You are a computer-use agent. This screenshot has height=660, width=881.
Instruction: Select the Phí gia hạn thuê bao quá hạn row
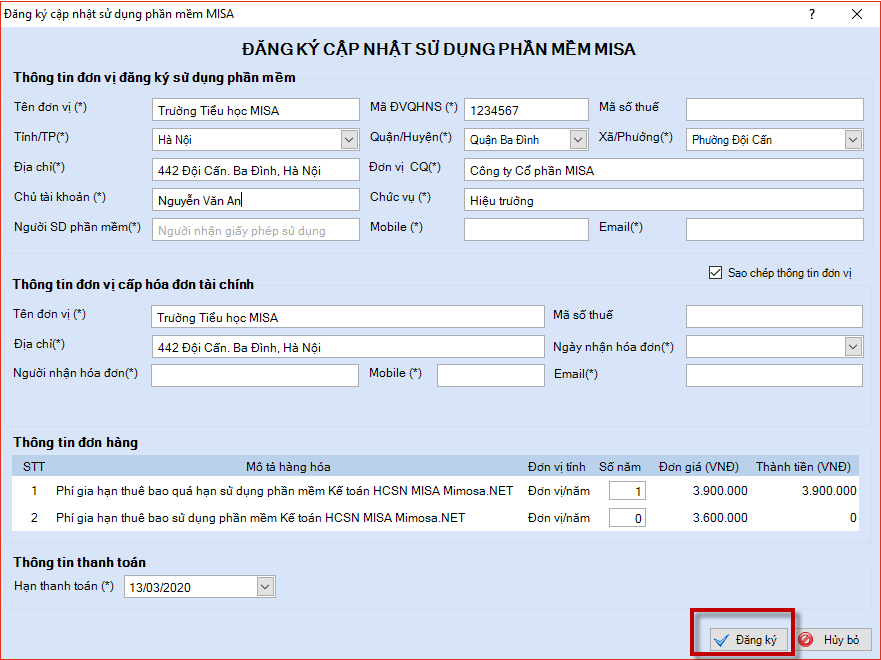(x=435, y=491)
